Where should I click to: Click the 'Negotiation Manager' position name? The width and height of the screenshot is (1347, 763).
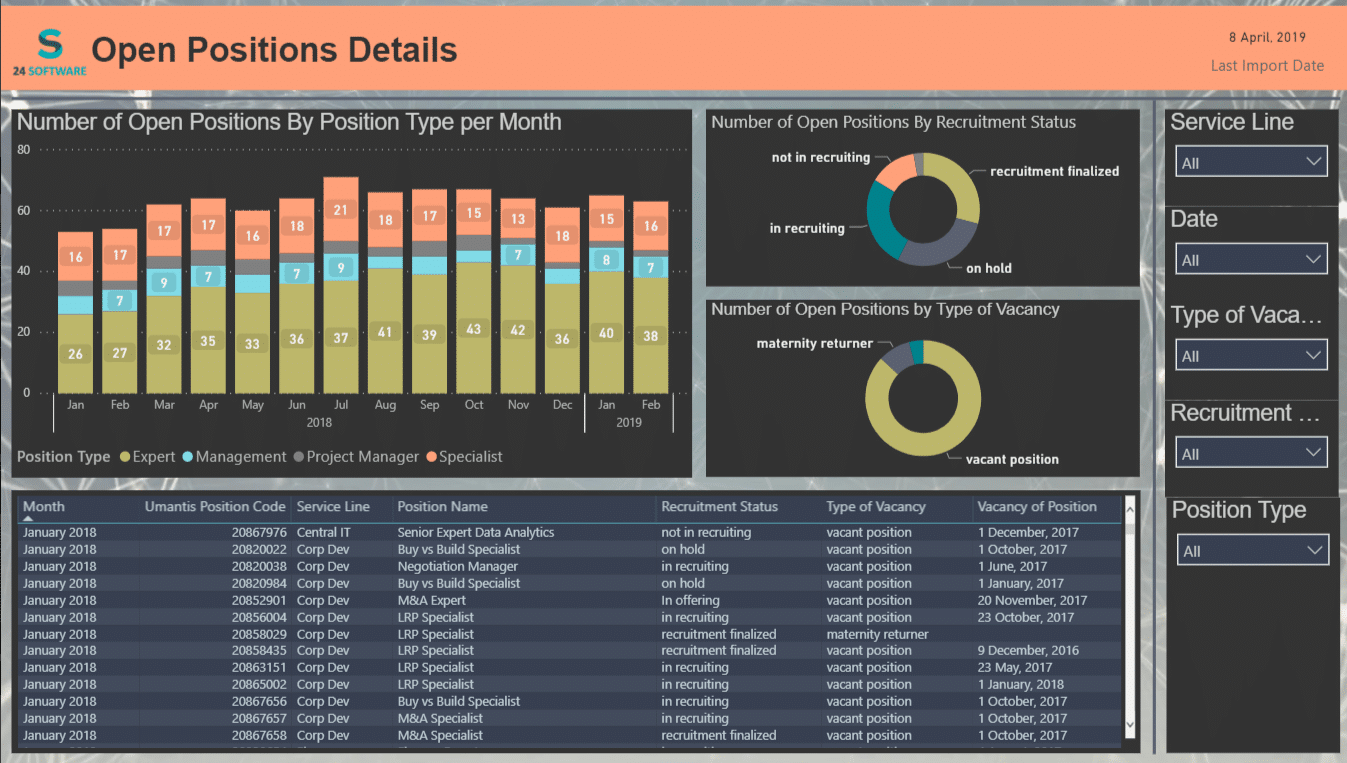click(x=458, y=566)
